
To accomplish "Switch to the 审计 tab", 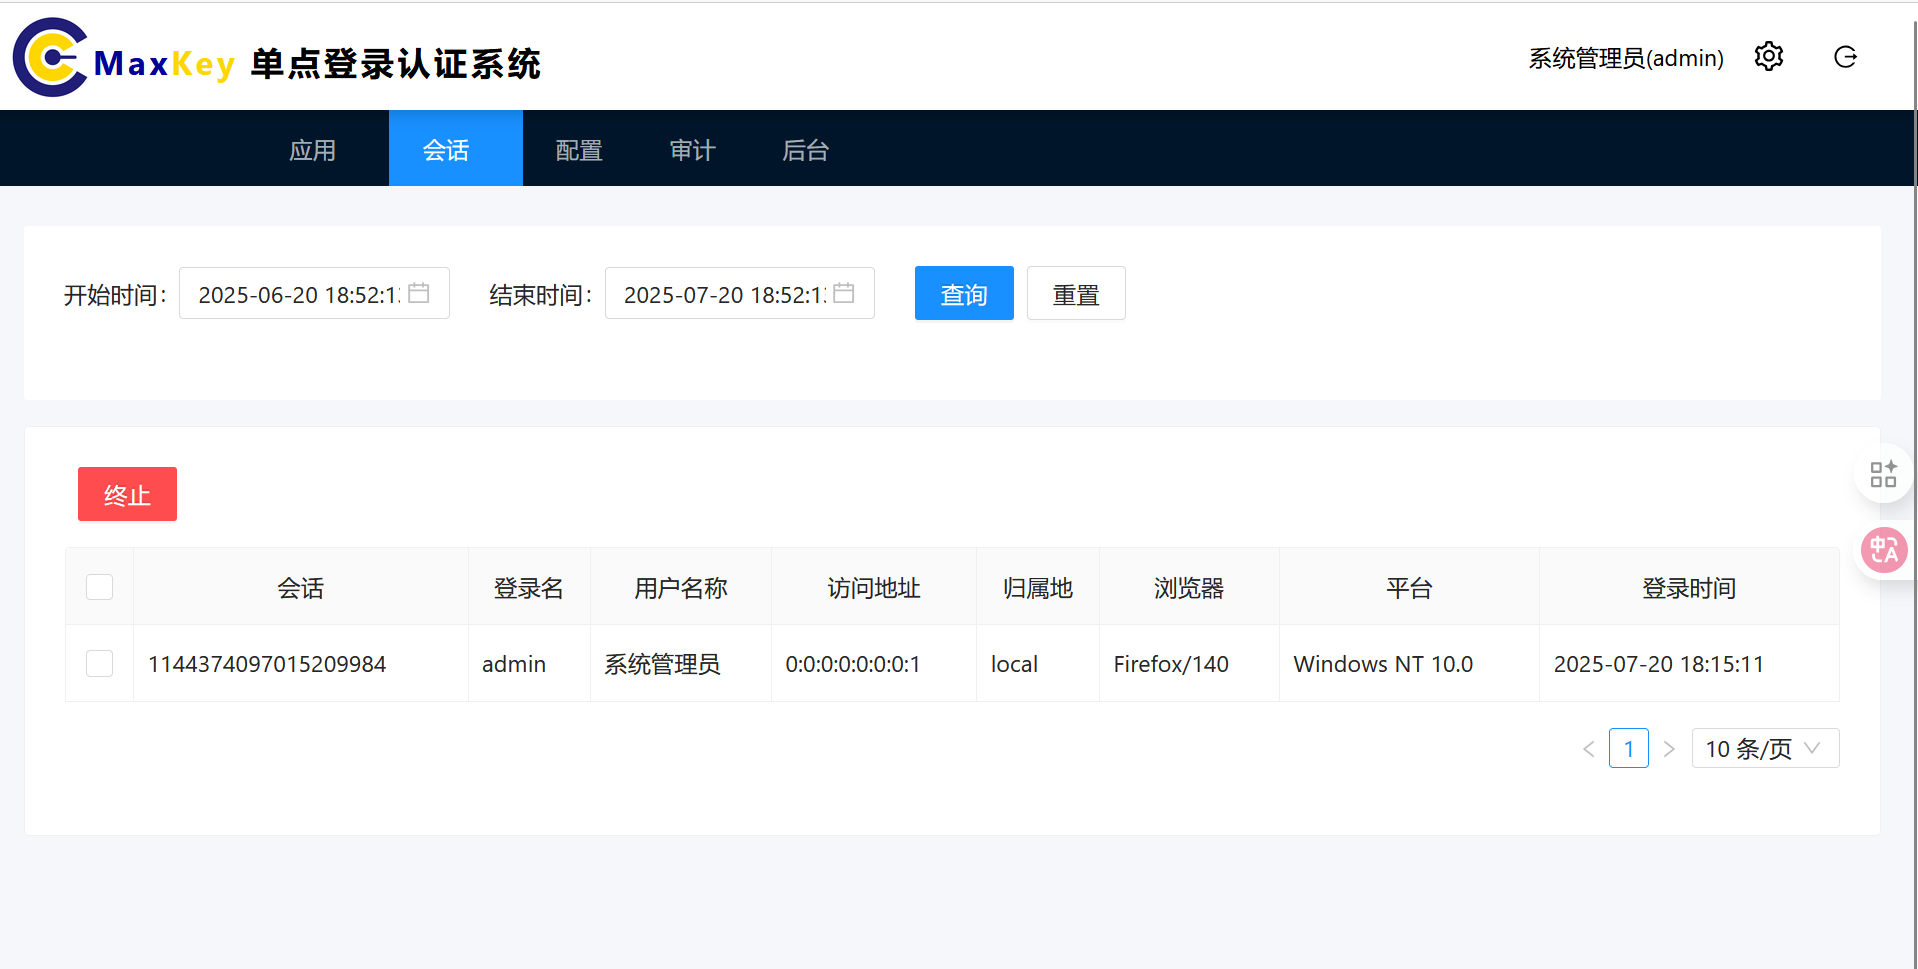I will [x=692, y=148].
